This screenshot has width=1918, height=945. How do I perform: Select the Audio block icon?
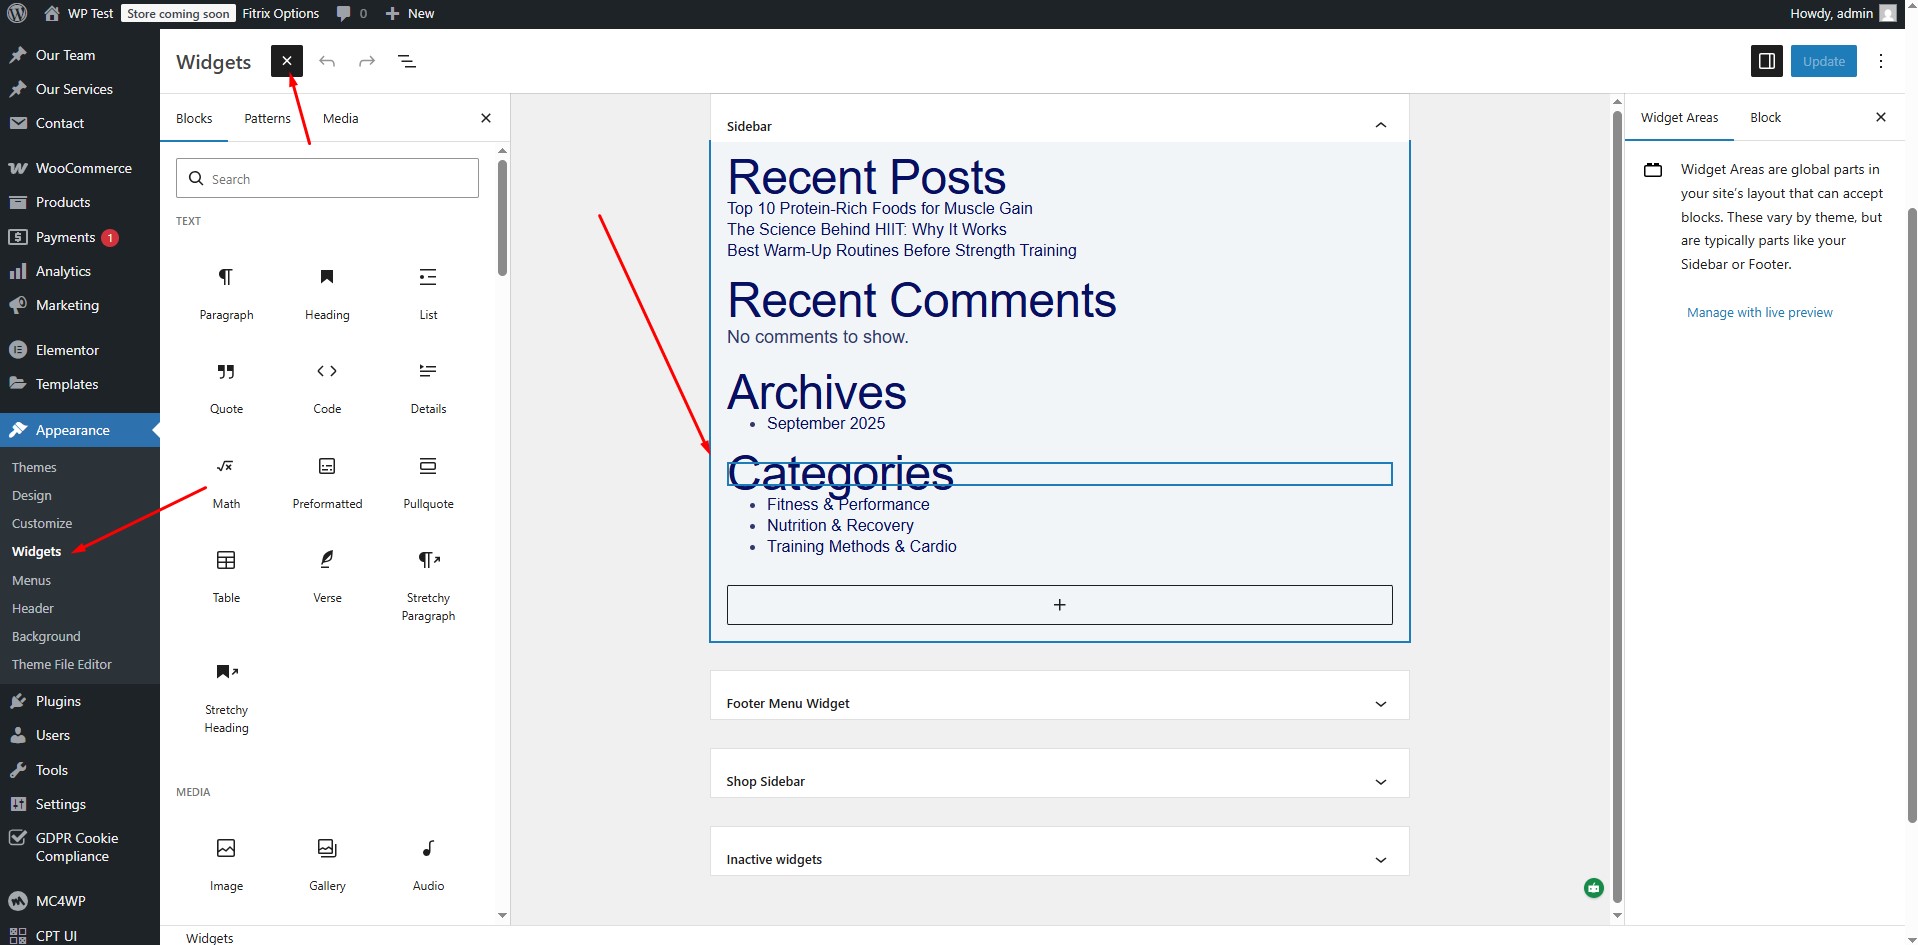tap(428, 849)
